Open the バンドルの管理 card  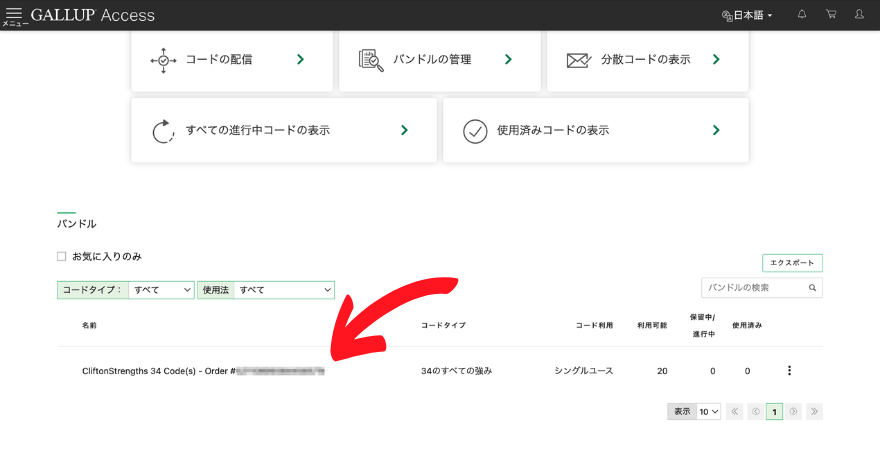pyautogui.click(x=440, y=61)
